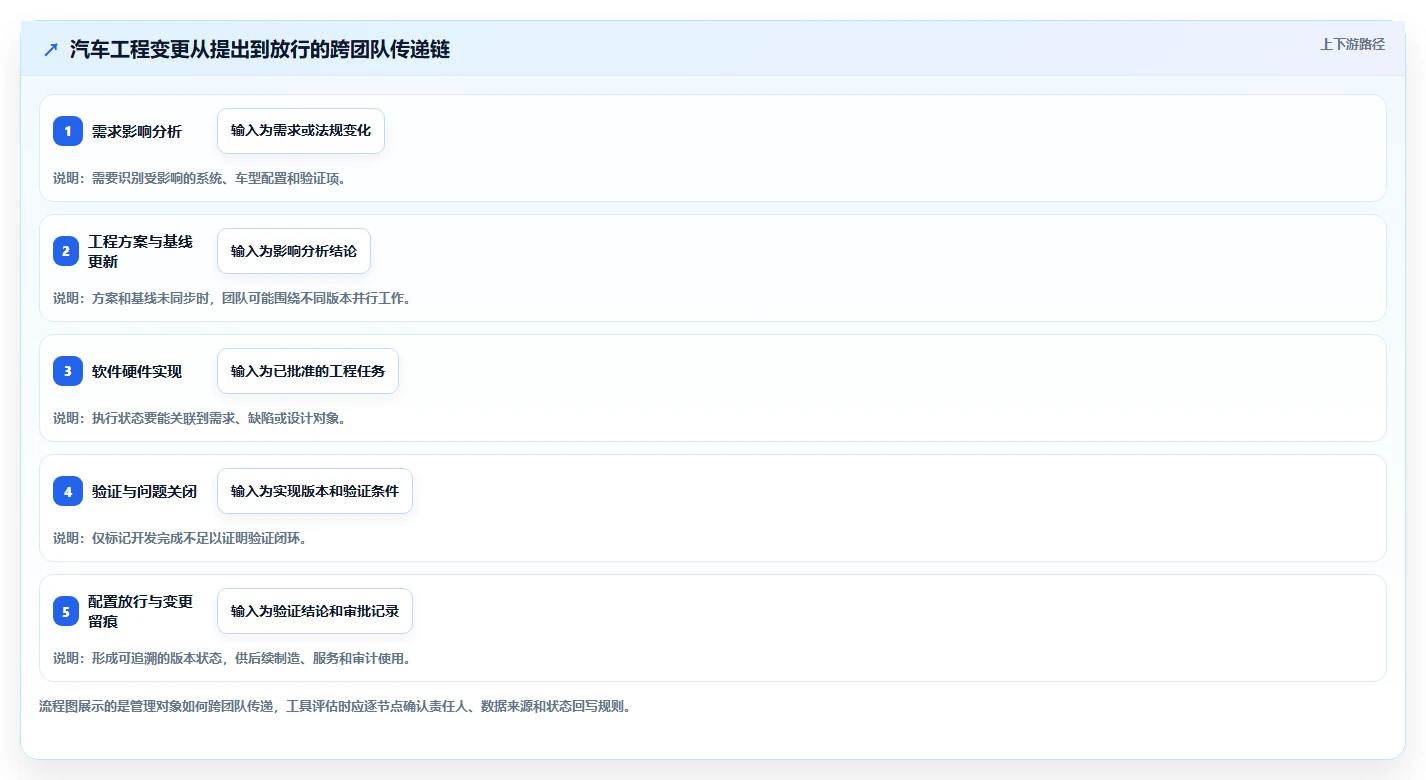The width and height of the screenshot is (1426, 780).
Task: Click the note about 形成可追溯的版本状态
Action: 232,658
